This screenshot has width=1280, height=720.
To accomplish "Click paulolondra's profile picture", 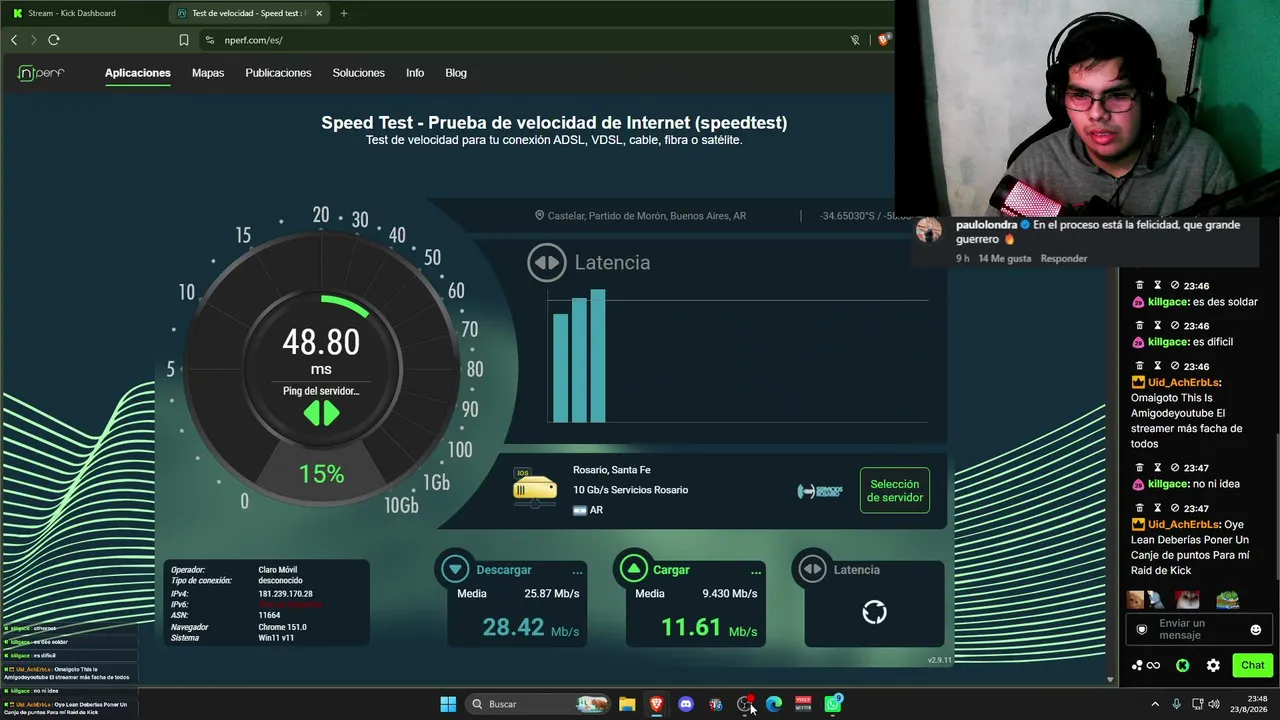I will 929,231.
